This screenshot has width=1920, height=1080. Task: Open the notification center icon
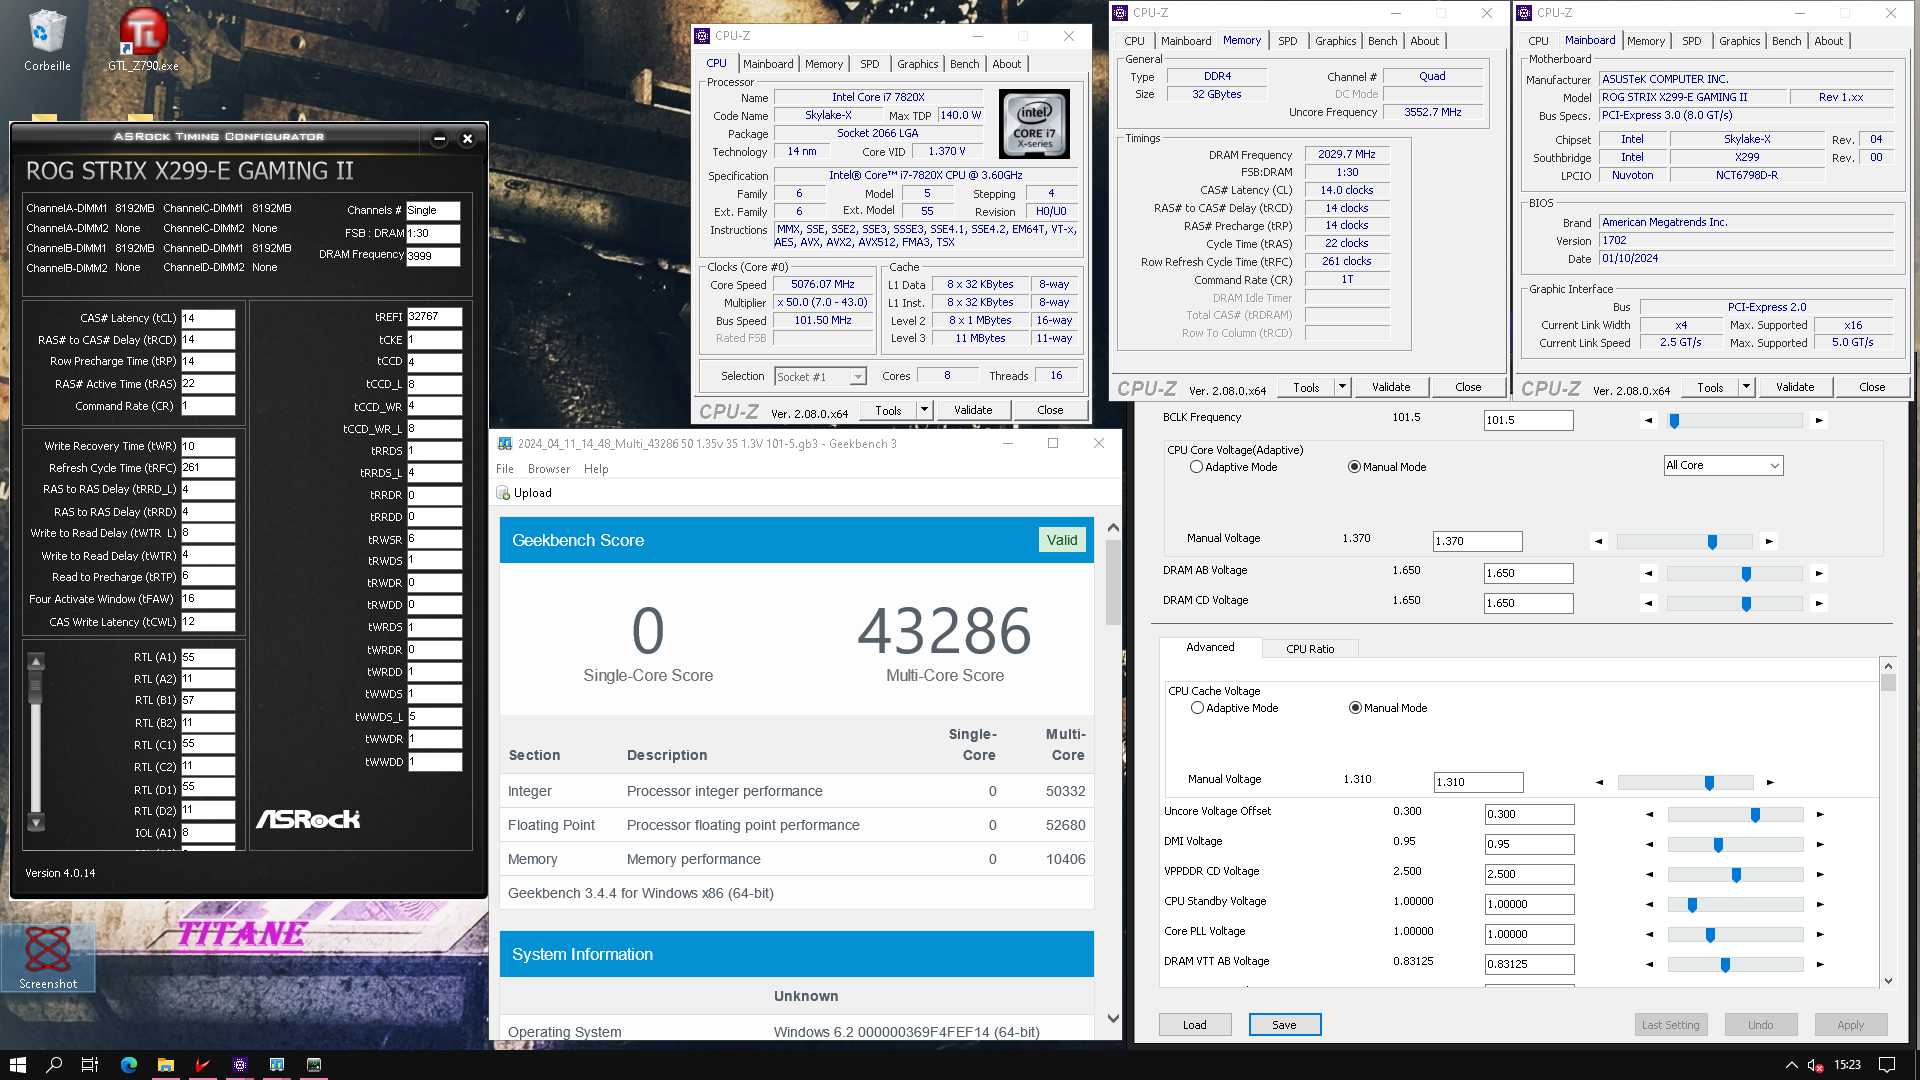pos(1887,1065)
